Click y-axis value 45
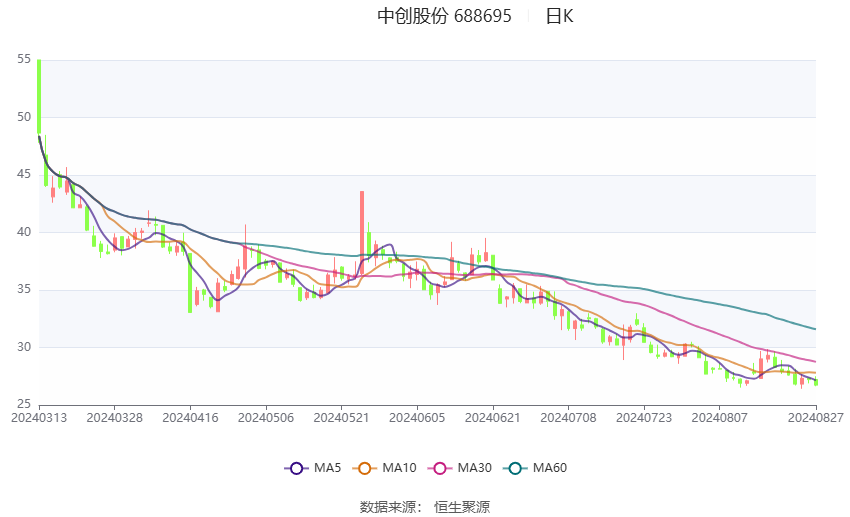 (24, 175)
